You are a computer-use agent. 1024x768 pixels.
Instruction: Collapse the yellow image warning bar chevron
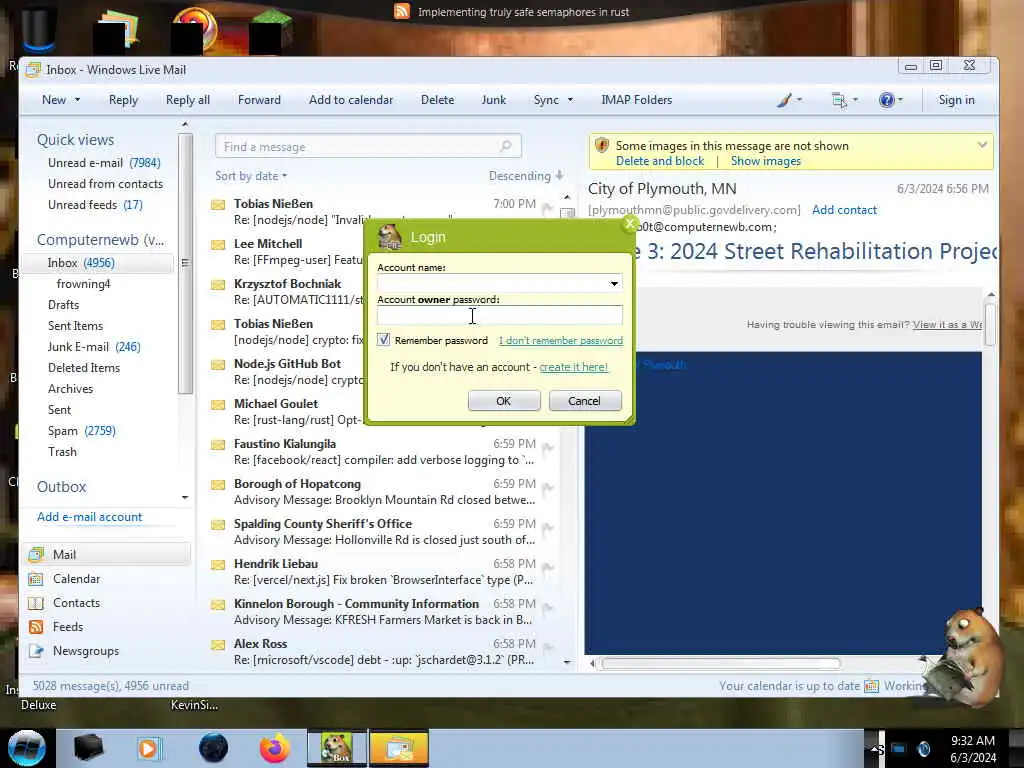982,145
